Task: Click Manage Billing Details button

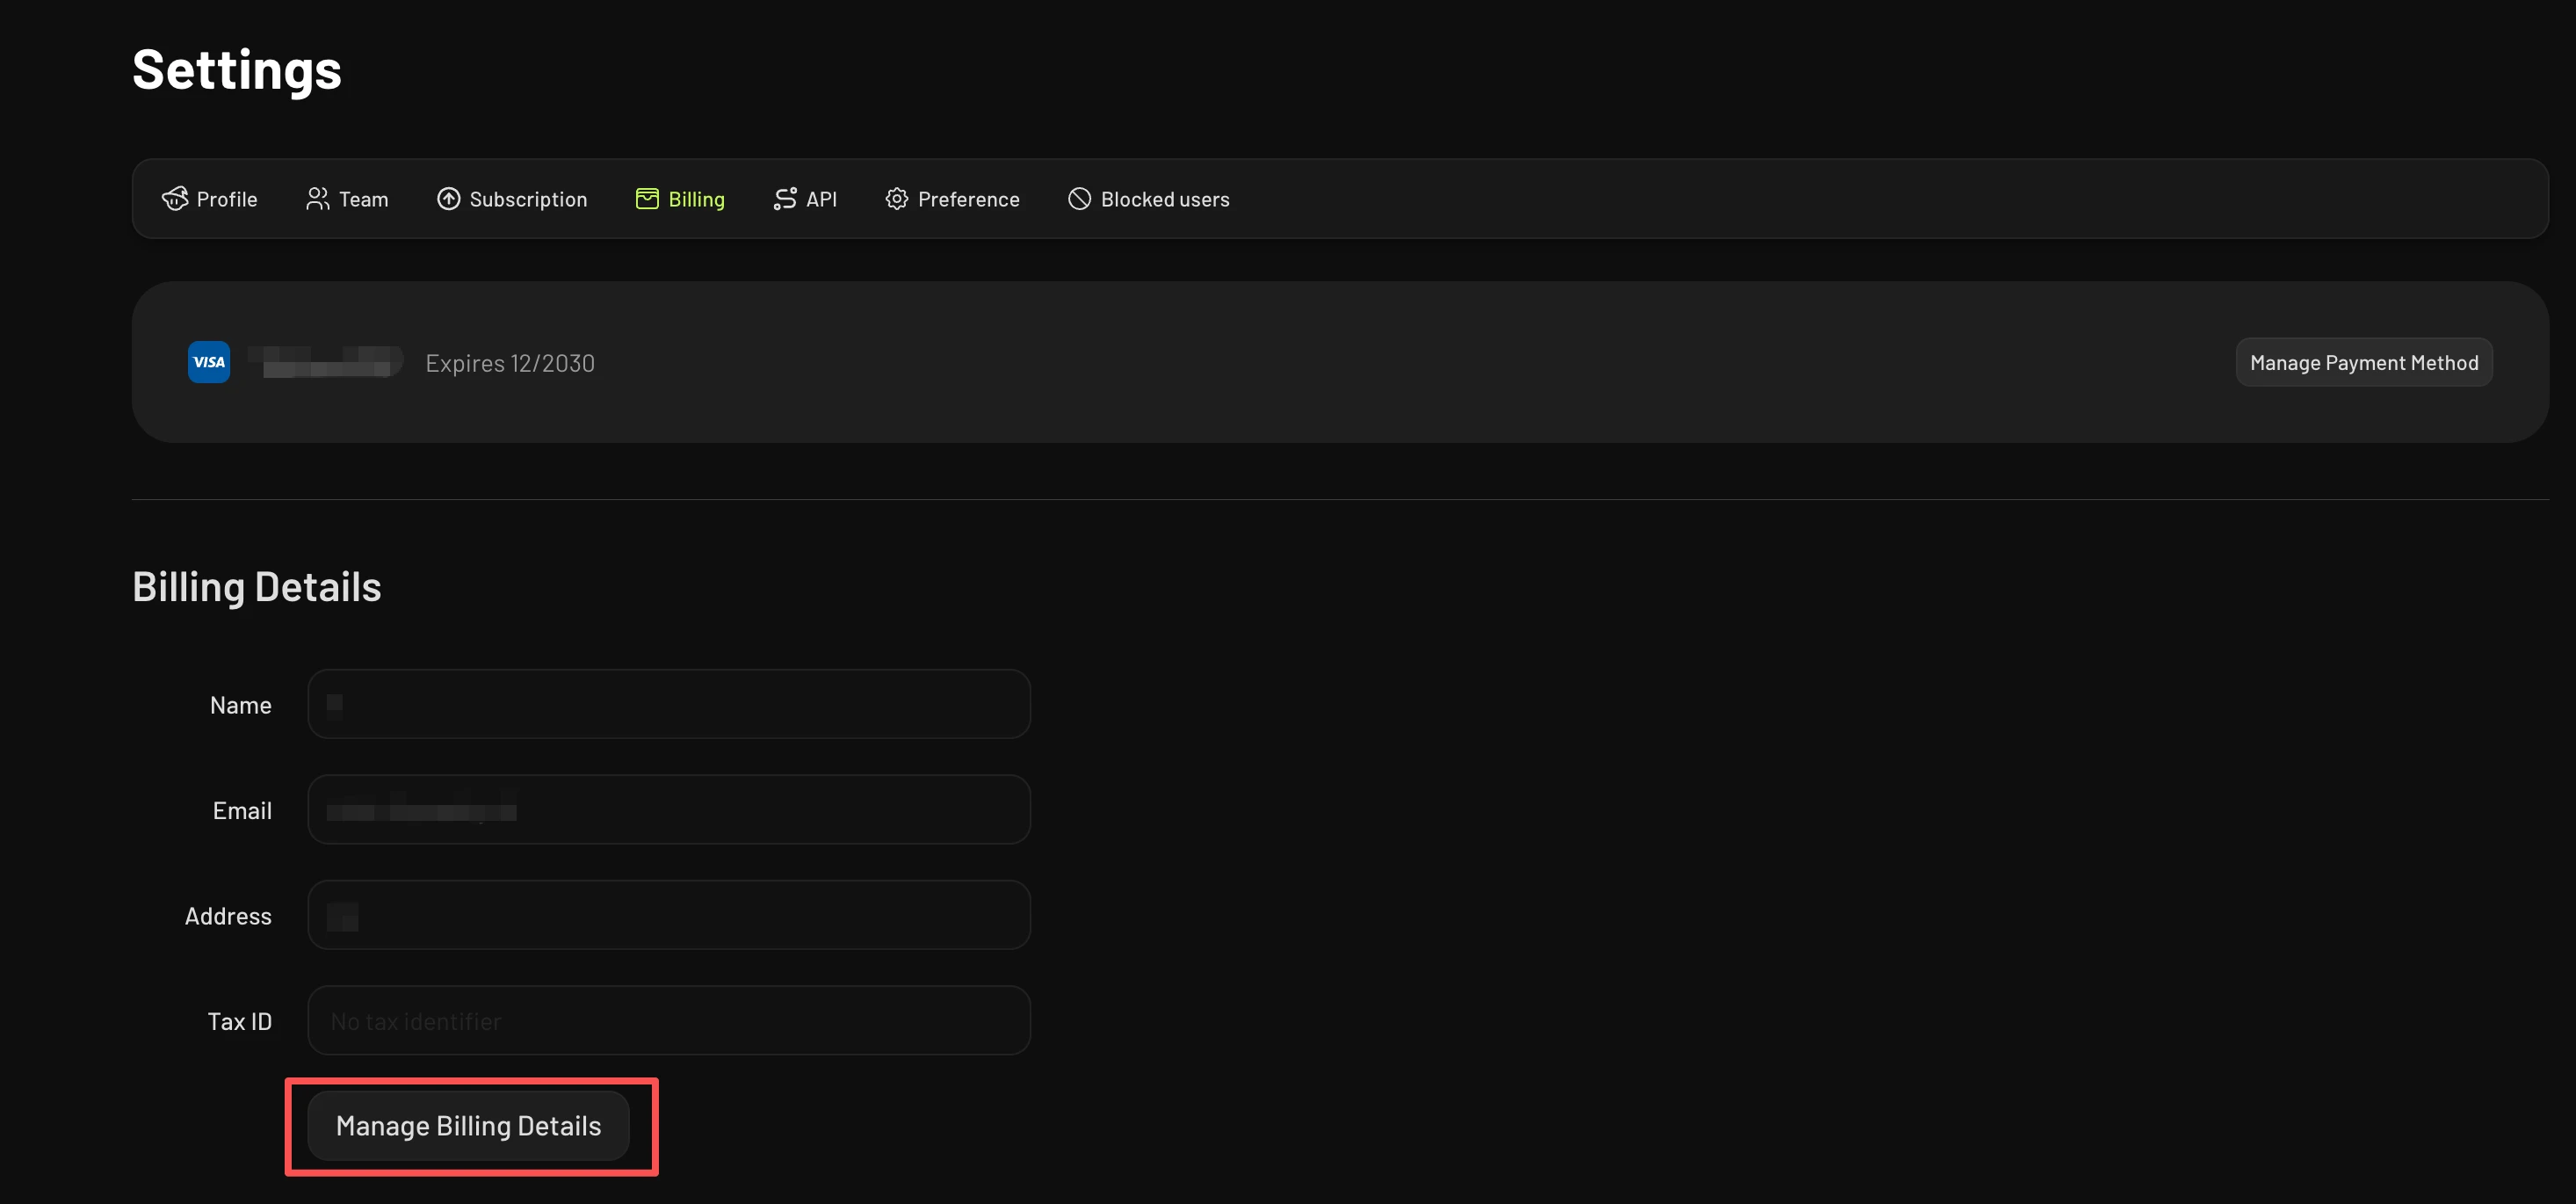Action: [469, 1126]
